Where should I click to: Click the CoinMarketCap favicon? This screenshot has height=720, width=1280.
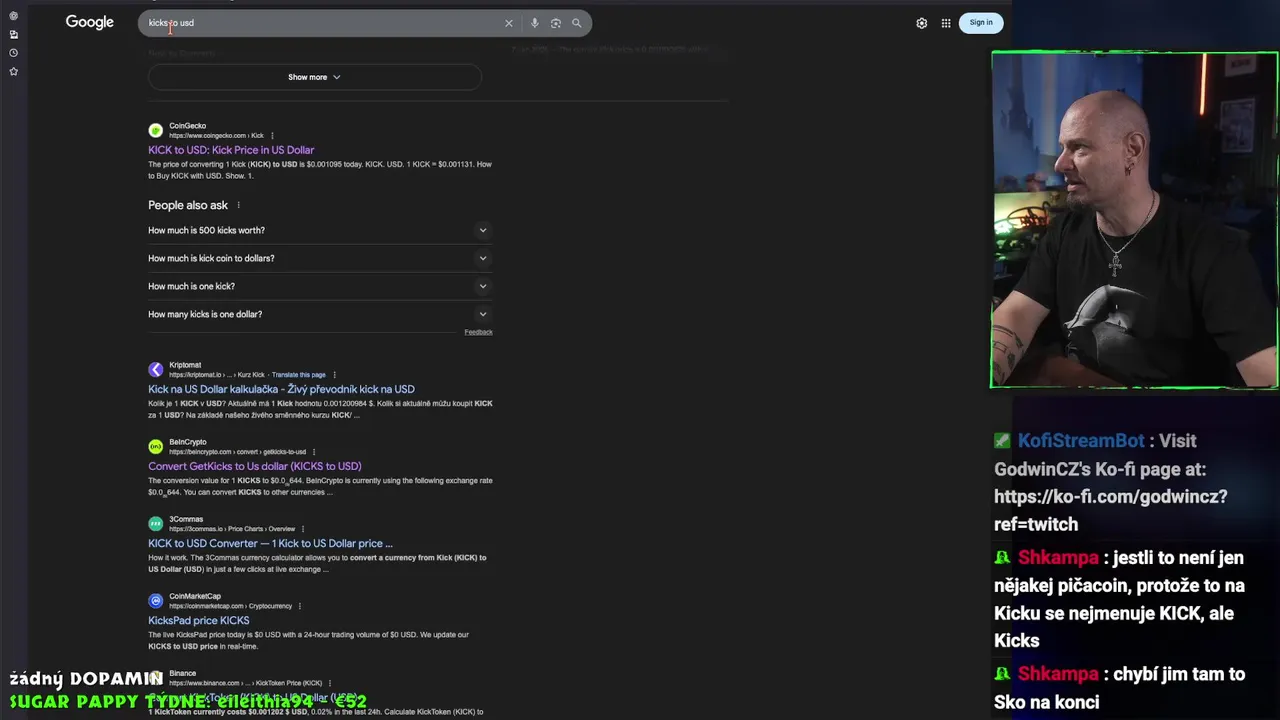click(155, 601)
